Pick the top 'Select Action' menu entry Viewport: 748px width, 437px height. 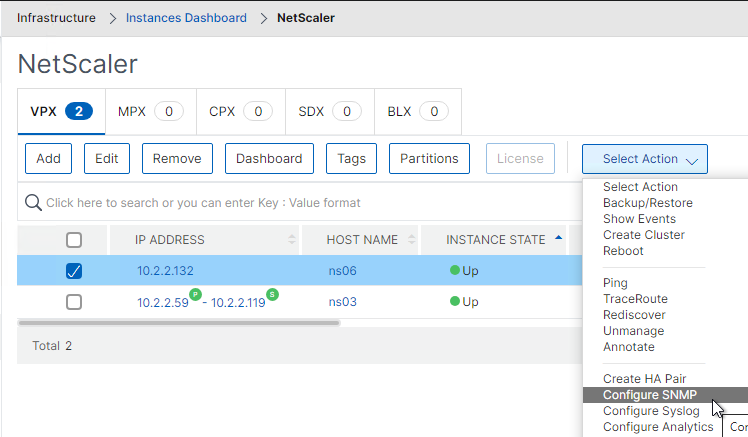(640, 187)
